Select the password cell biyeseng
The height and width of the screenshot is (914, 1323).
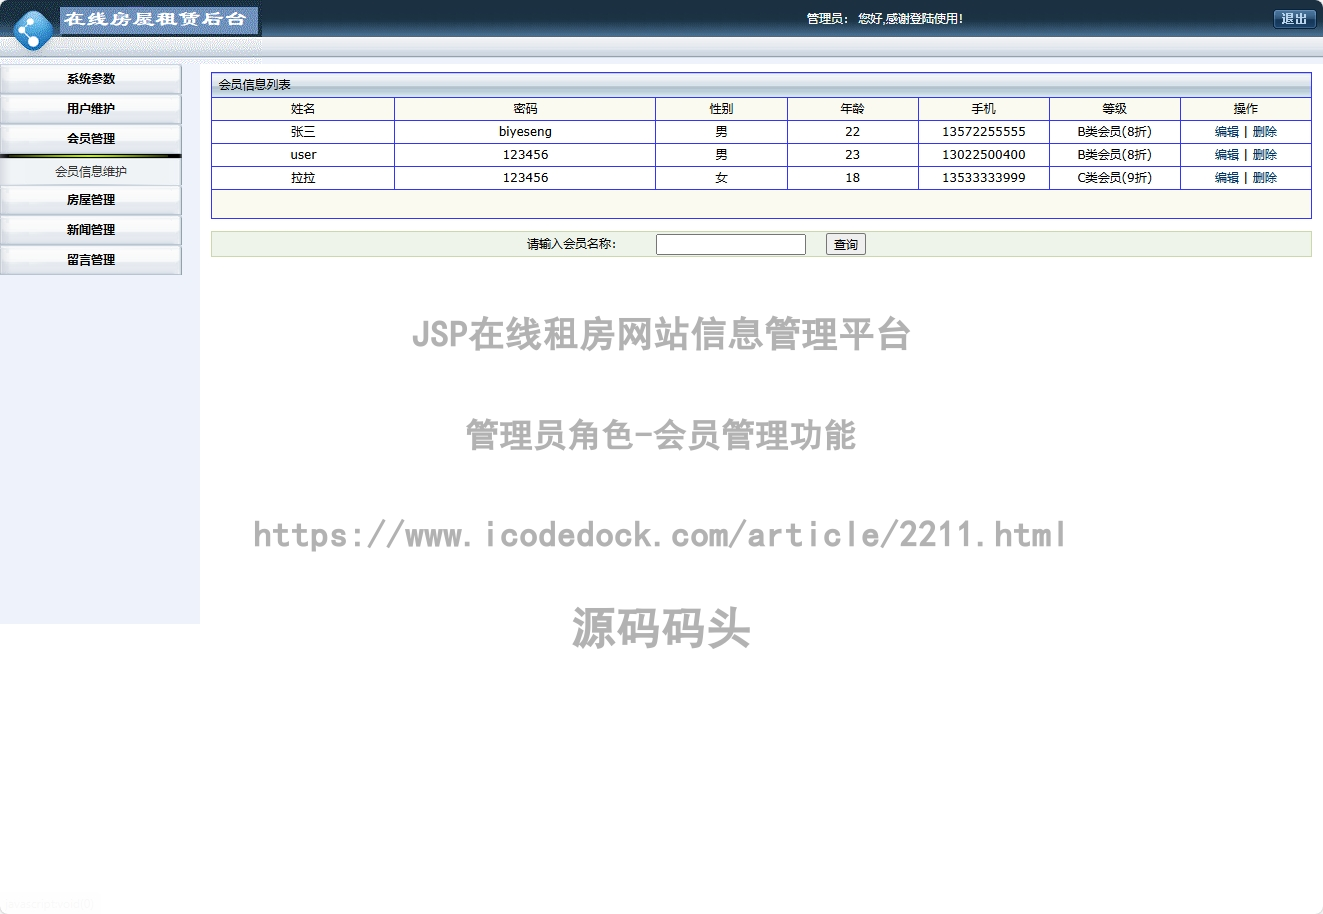[x=525, y=132]
